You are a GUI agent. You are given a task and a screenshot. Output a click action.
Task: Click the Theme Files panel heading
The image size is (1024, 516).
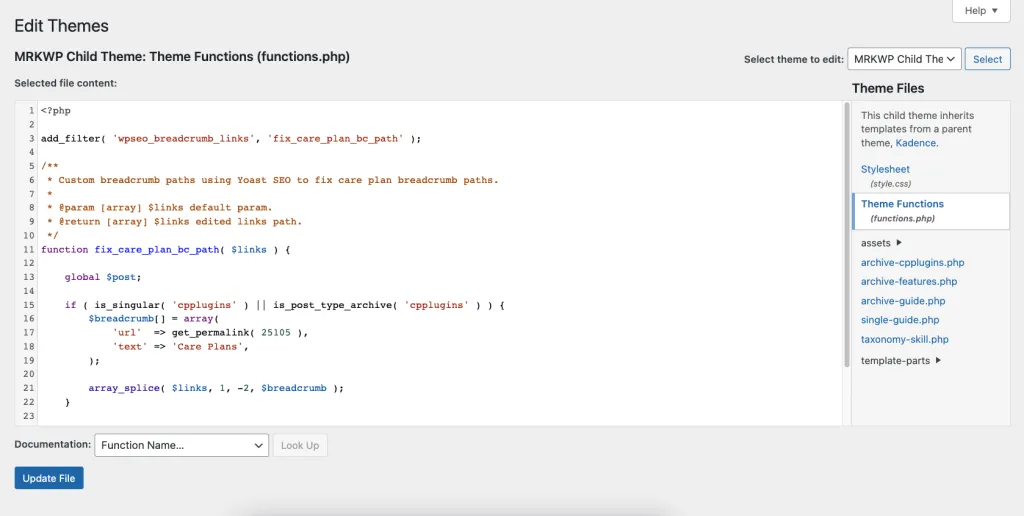click(x=888, y=88)
